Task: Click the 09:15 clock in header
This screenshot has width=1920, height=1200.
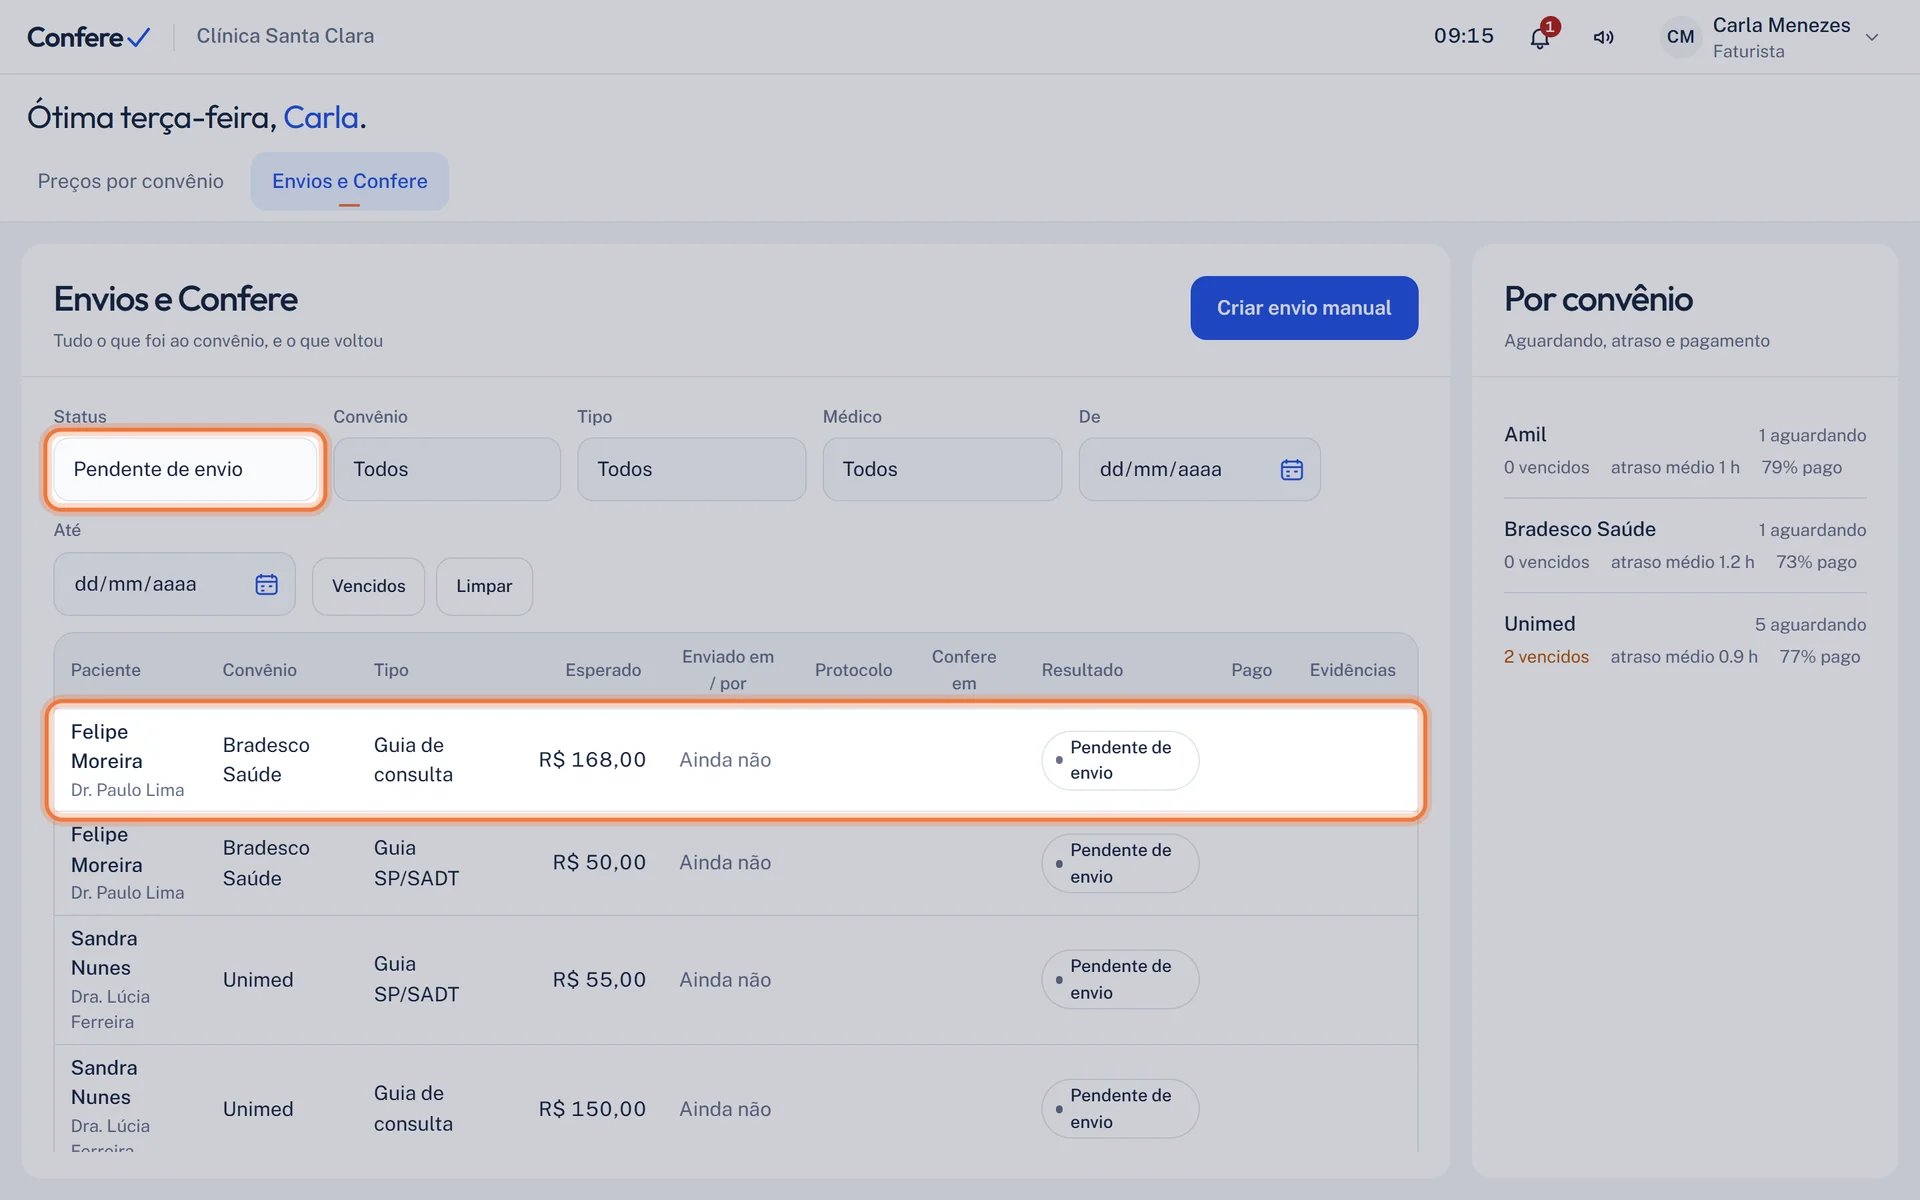Action: 1464,36
